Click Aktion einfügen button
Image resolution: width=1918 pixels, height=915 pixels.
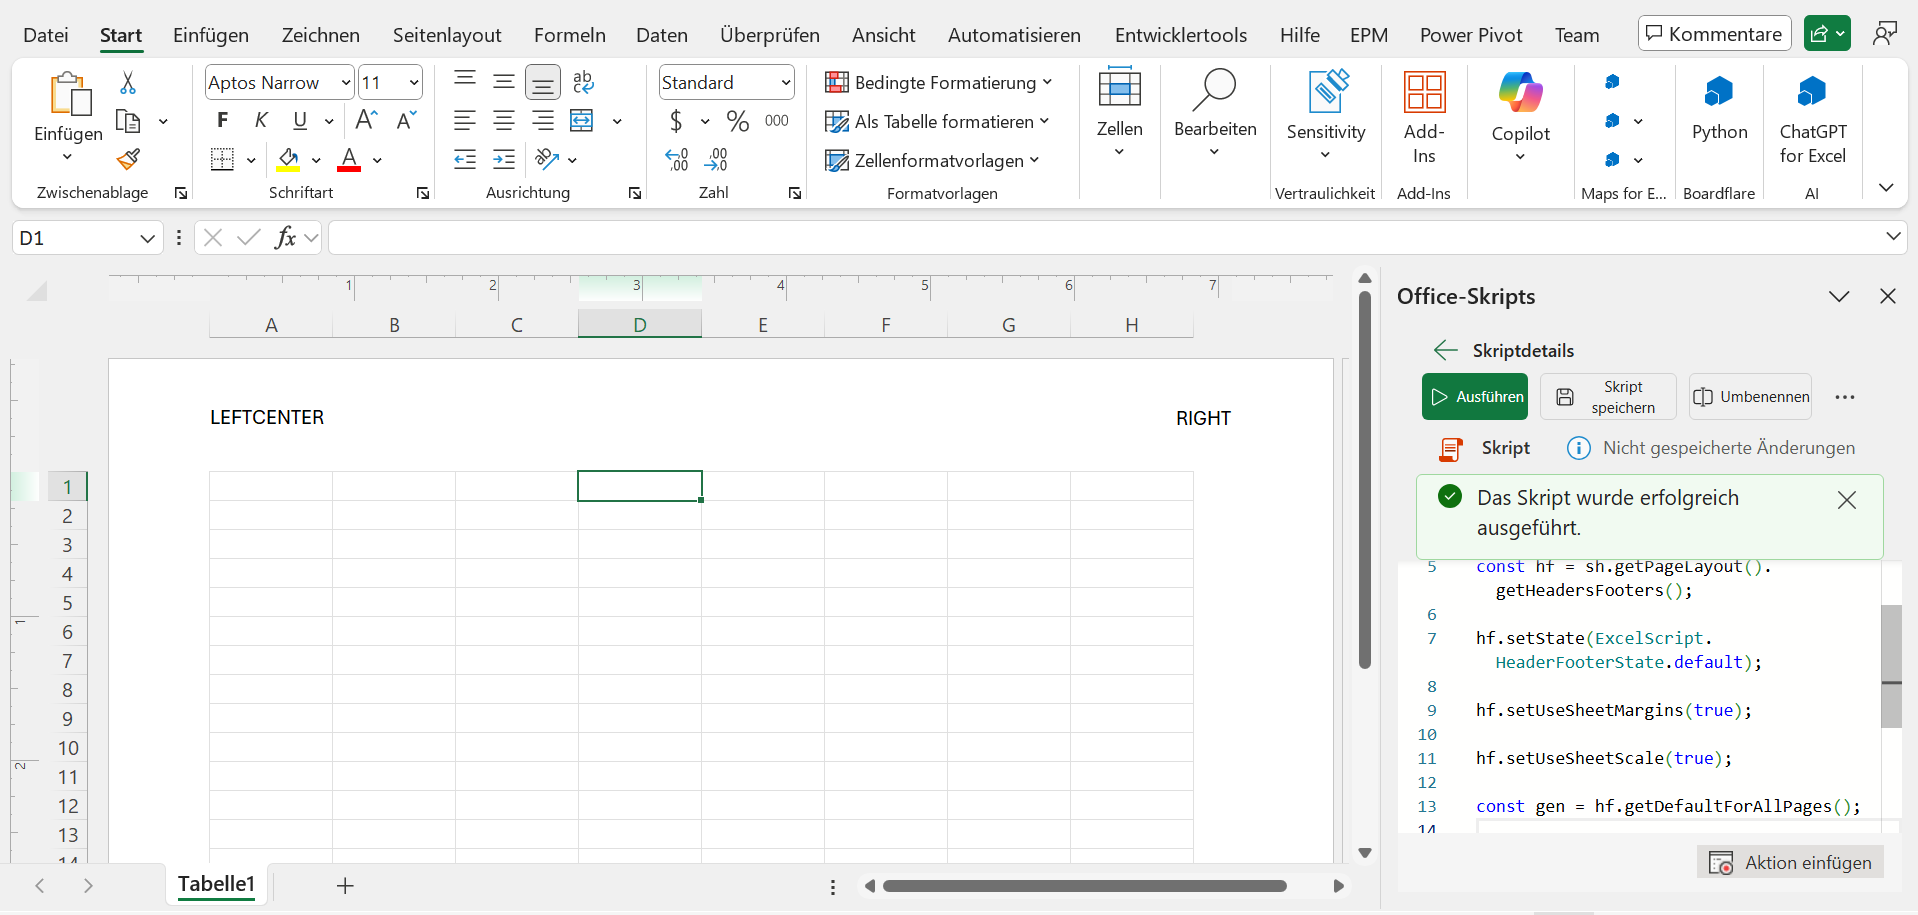tap(1790, 862)
